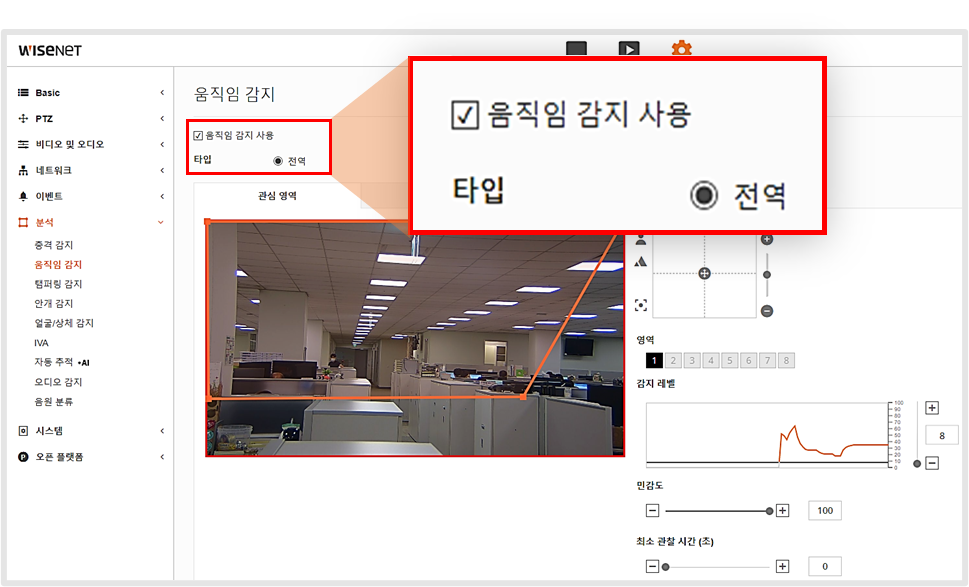Image resolution: width=969 pixels, height=587 pixels.
Task: Open the 관심 영역 tab
Action: point(277,196)
